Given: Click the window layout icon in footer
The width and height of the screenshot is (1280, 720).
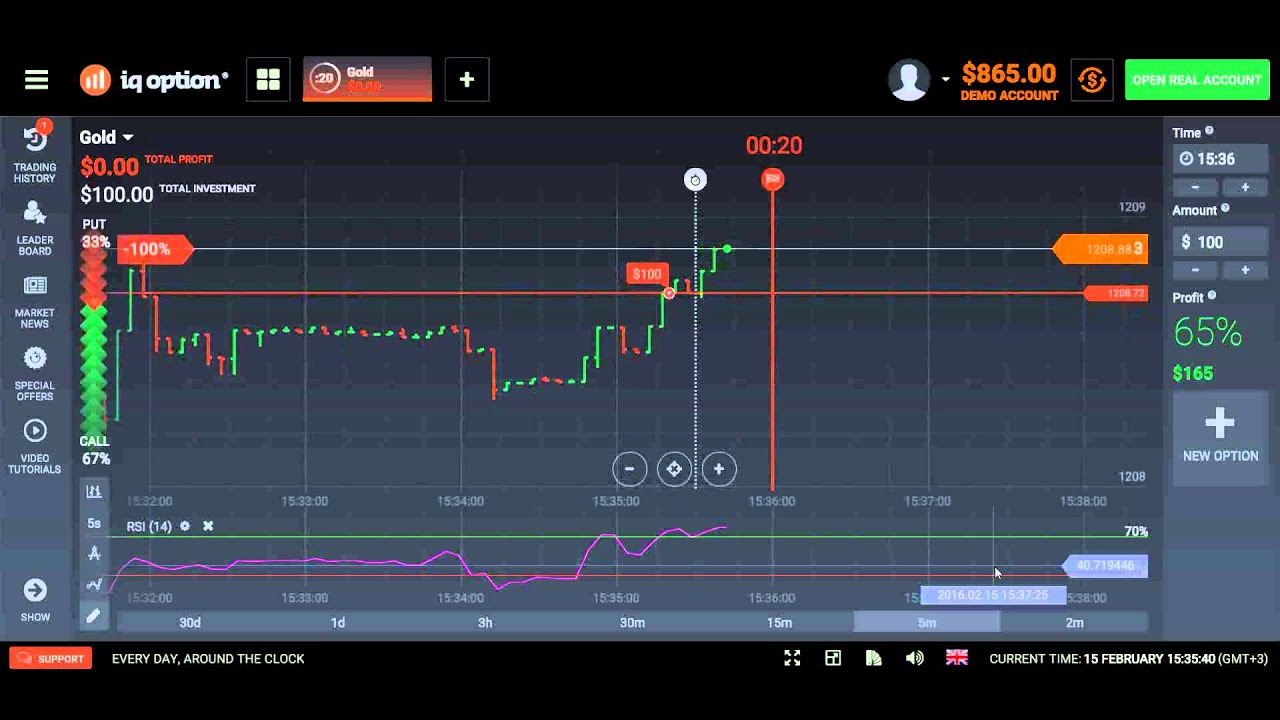Looking at the screenshot, I should (833, 658).
